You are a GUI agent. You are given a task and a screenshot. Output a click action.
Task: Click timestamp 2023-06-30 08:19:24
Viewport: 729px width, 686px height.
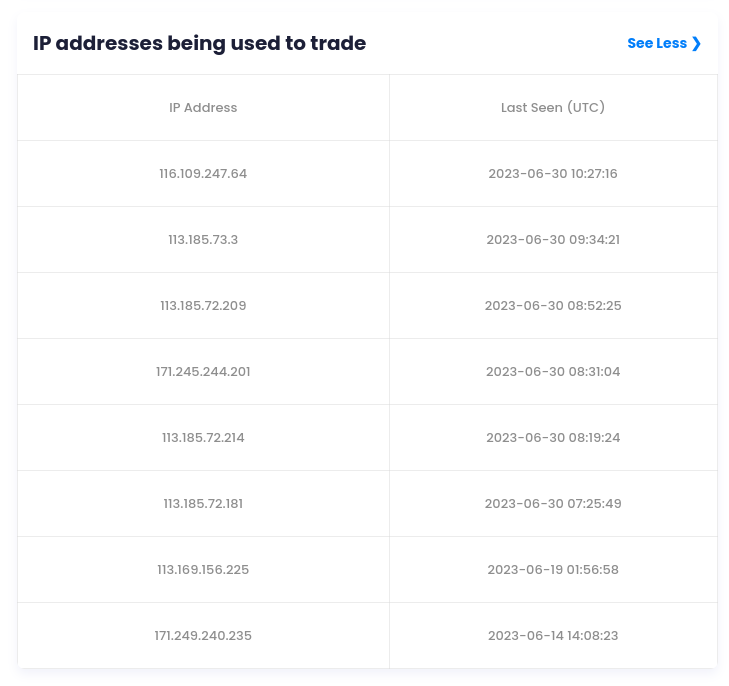pos(553,438)
